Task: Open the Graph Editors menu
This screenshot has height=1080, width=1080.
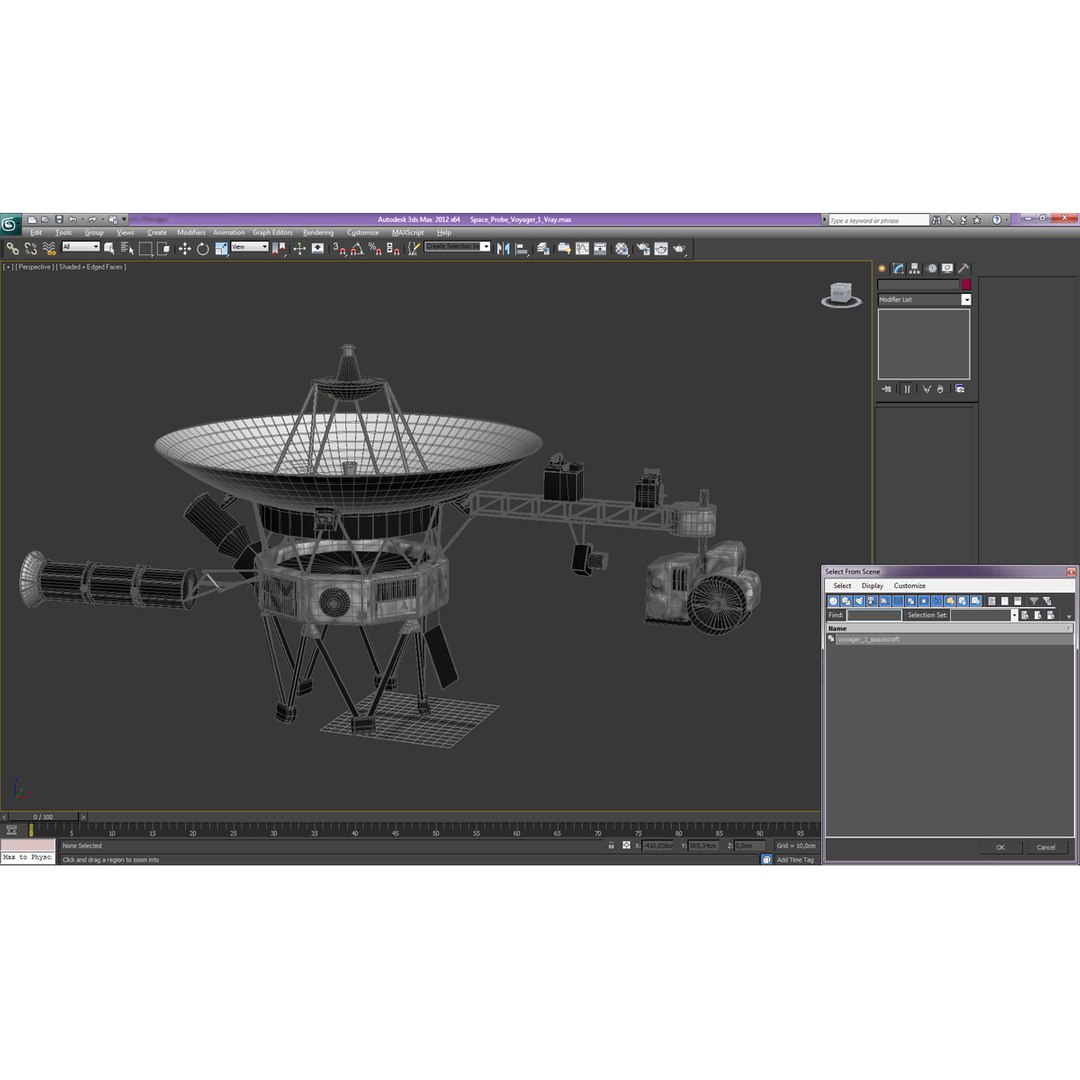Action: 272,233
